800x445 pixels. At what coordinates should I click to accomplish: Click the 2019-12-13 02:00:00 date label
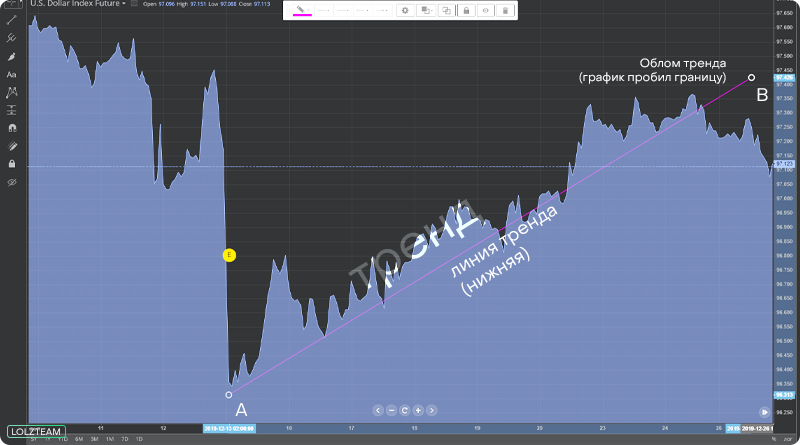coord(229,428)
